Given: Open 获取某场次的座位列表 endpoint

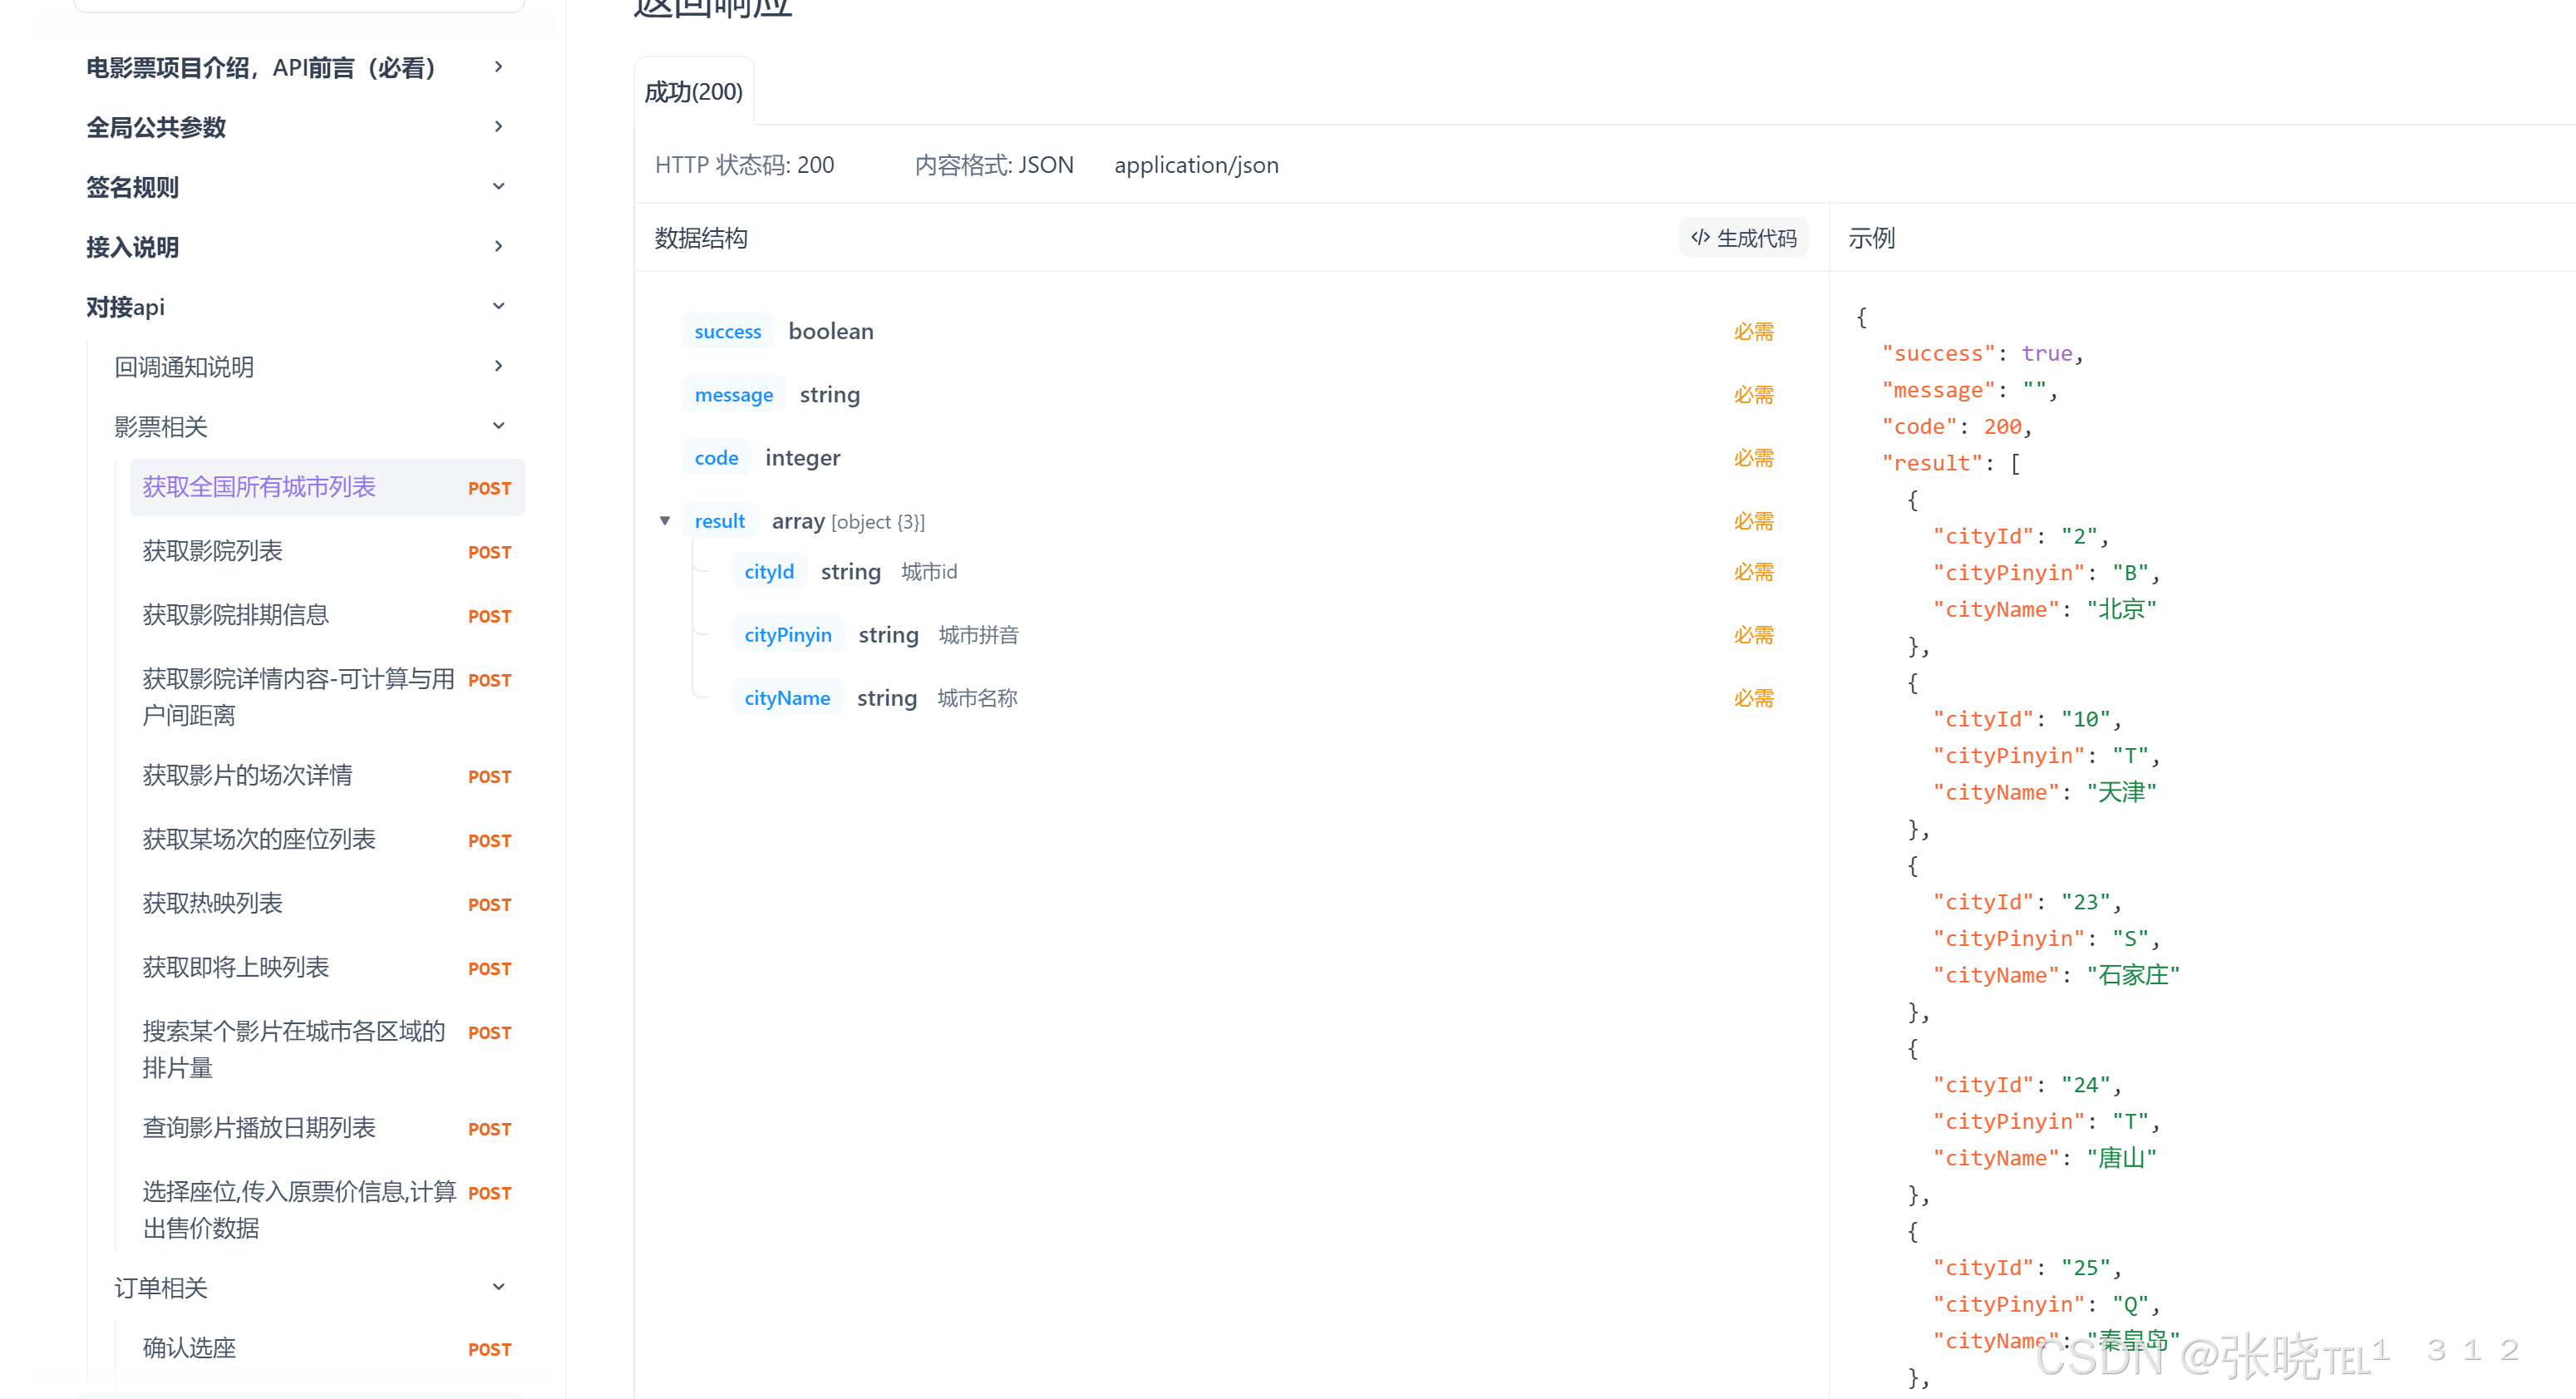Looking at the screenshot, I should [x=259, y=840].
